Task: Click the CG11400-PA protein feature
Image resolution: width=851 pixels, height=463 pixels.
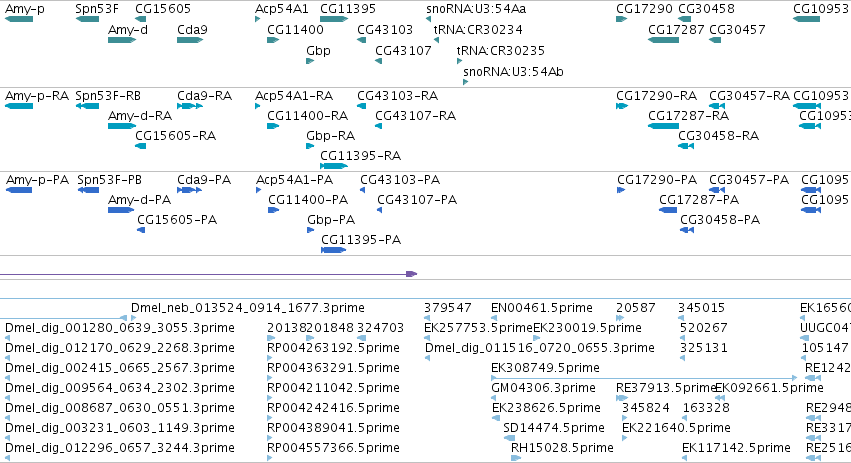Action: [274, 210]
